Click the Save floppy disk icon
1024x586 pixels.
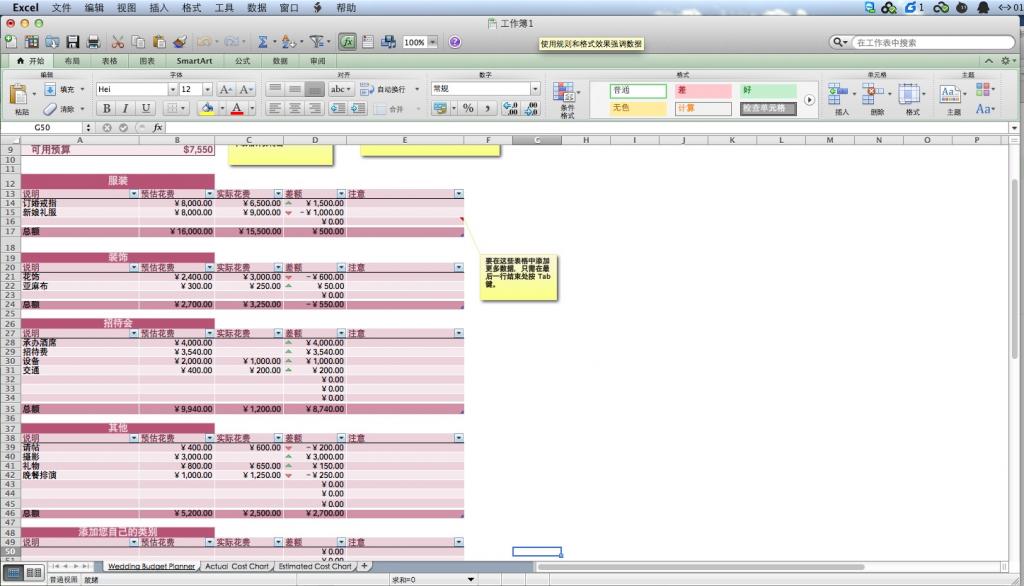[72, 42]
